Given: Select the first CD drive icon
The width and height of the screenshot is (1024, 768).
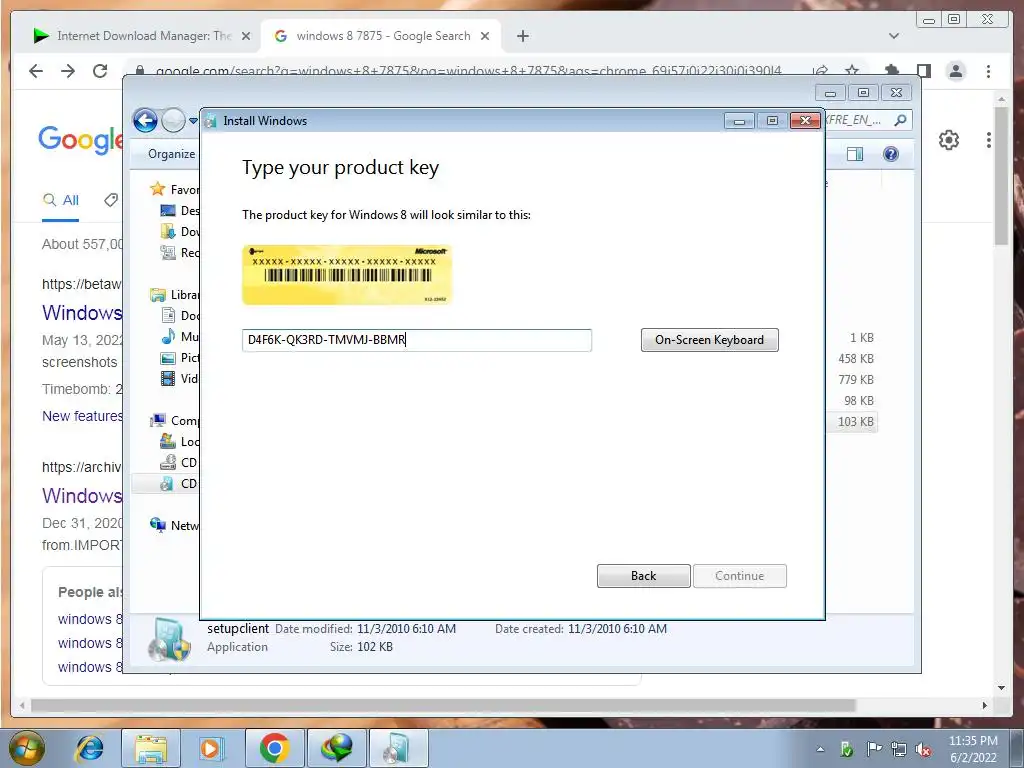Looking at the screenshot, I should click(x=168, y=462).
